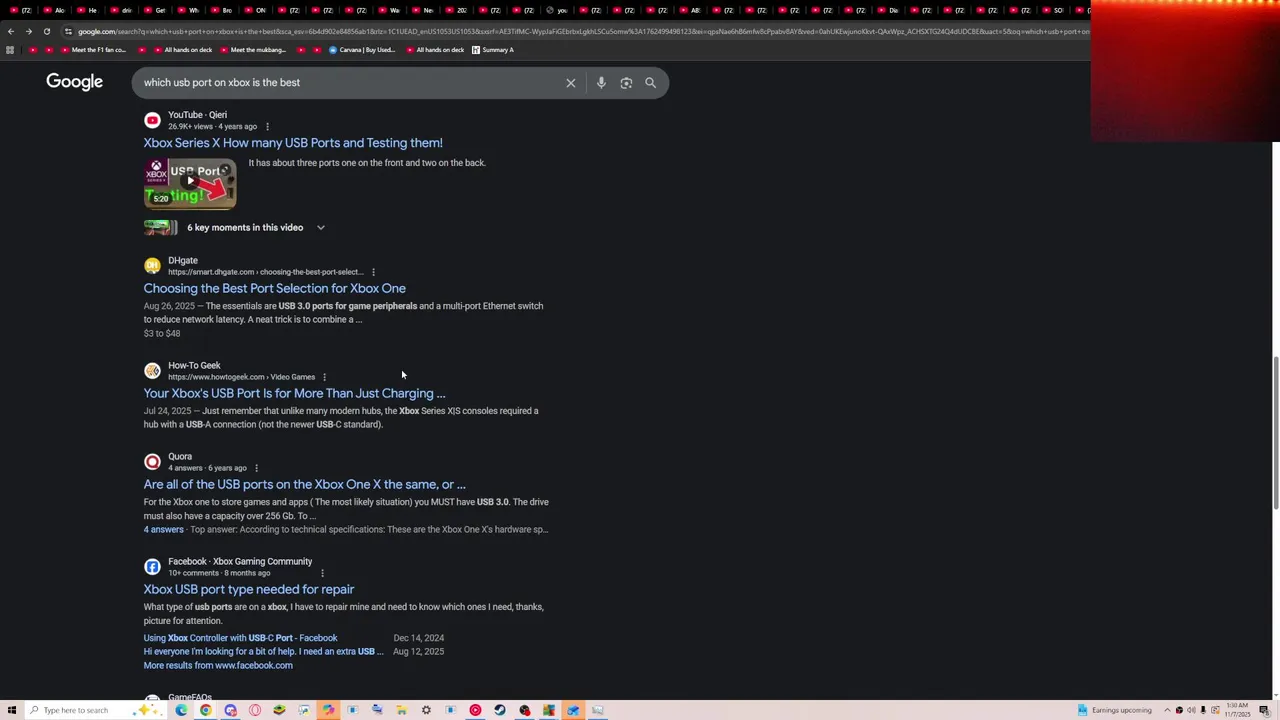Open Steam from the taskbar
This screenshot has height=720, width=1280.
[x=500, y=710]
